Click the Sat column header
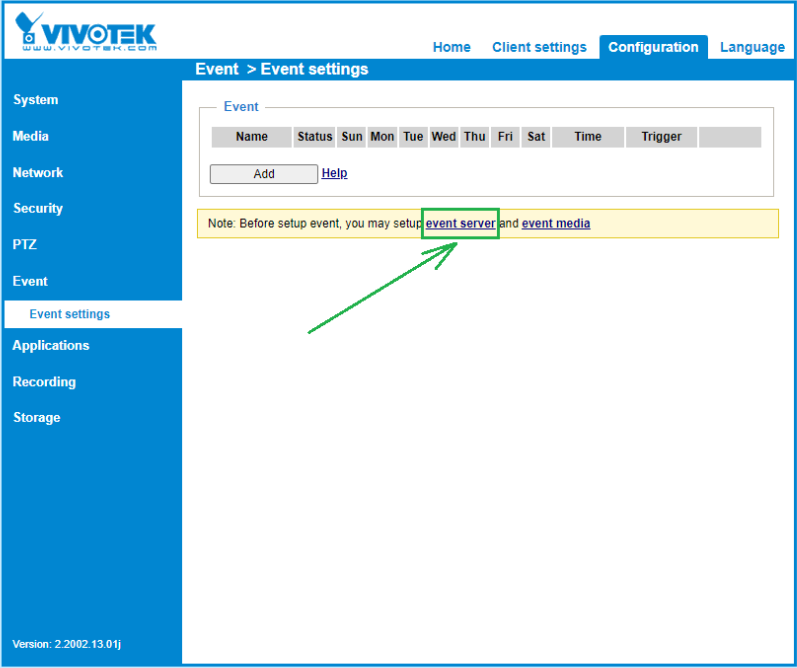The width and height of the screenshot is (797, 668). coord(536,137)
